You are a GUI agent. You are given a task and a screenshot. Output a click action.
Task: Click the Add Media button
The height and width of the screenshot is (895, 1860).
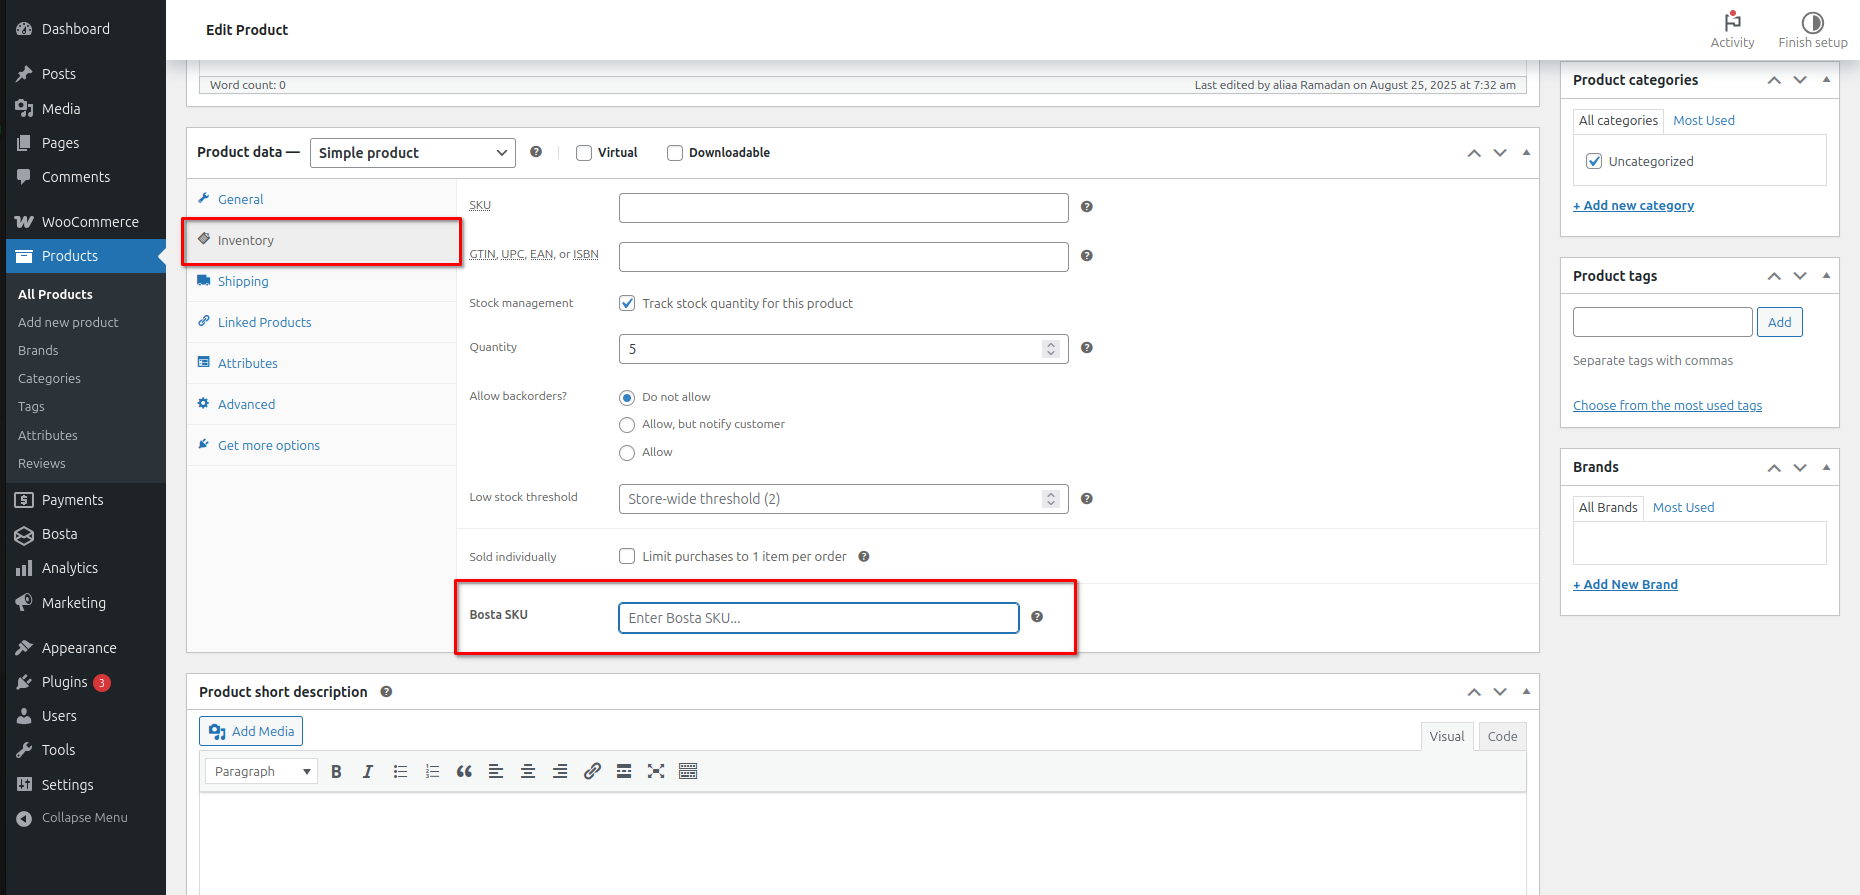251,731
